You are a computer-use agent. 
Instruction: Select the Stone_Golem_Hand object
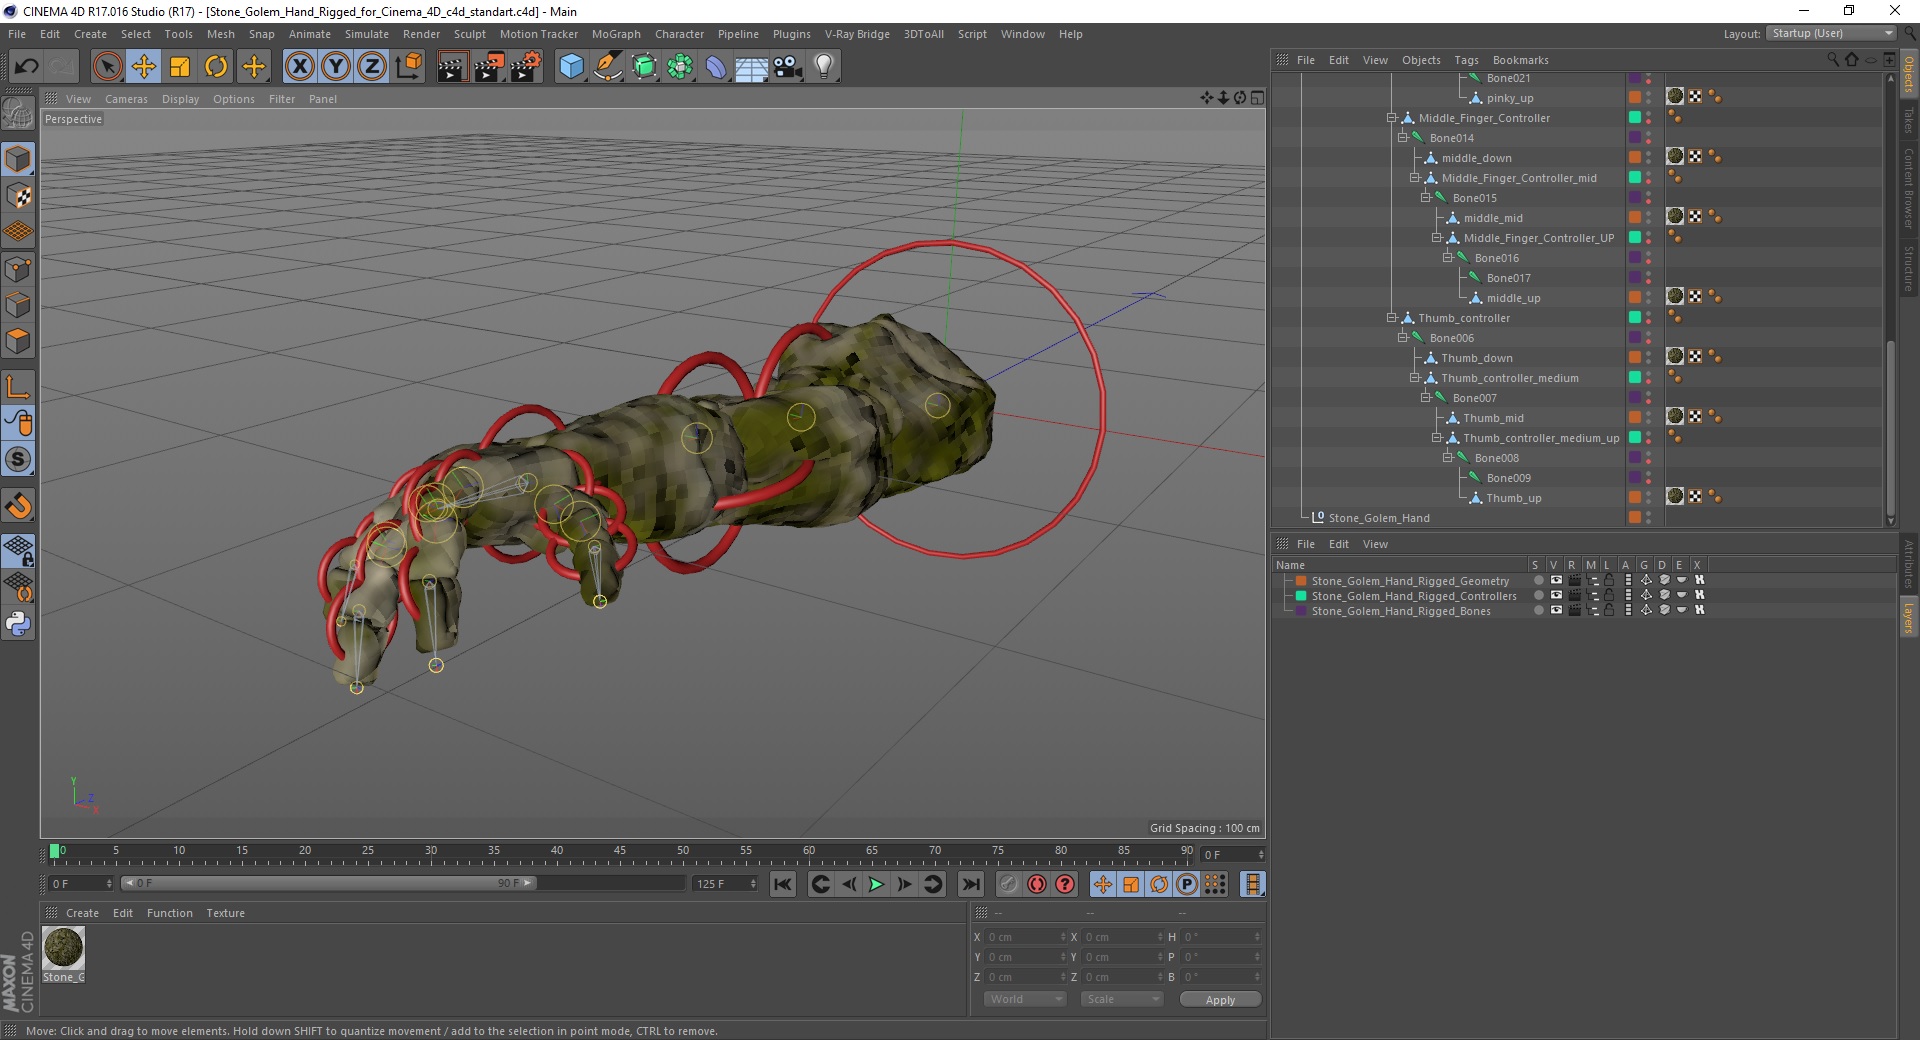coord(1379,518)
